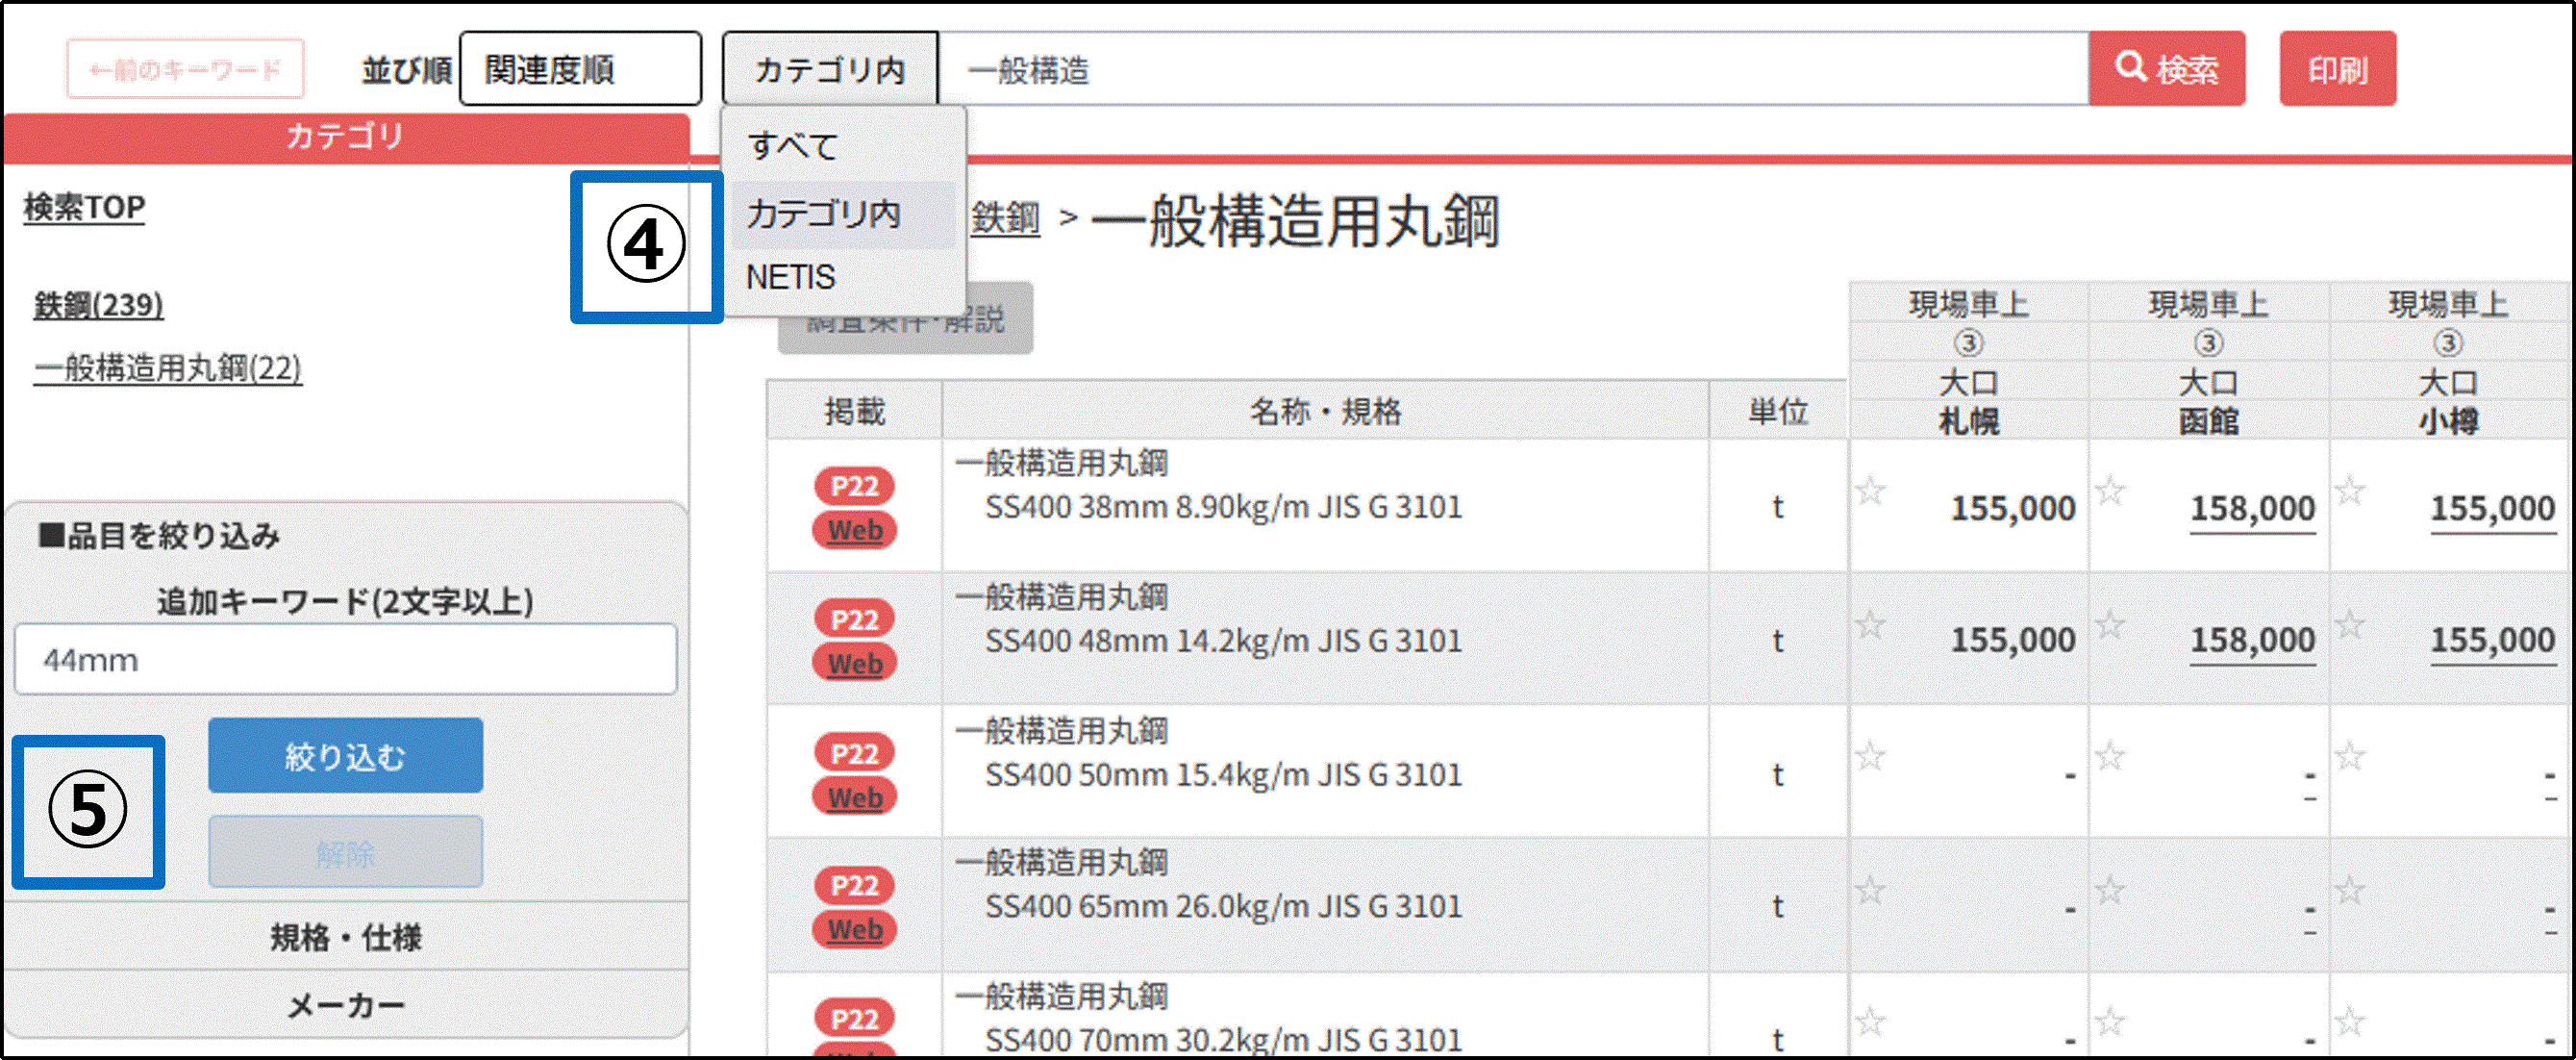The image size is (2576, 1060).
Task: Click the P22 badge on the SS400 70mm row
Action: [854, 1018]
